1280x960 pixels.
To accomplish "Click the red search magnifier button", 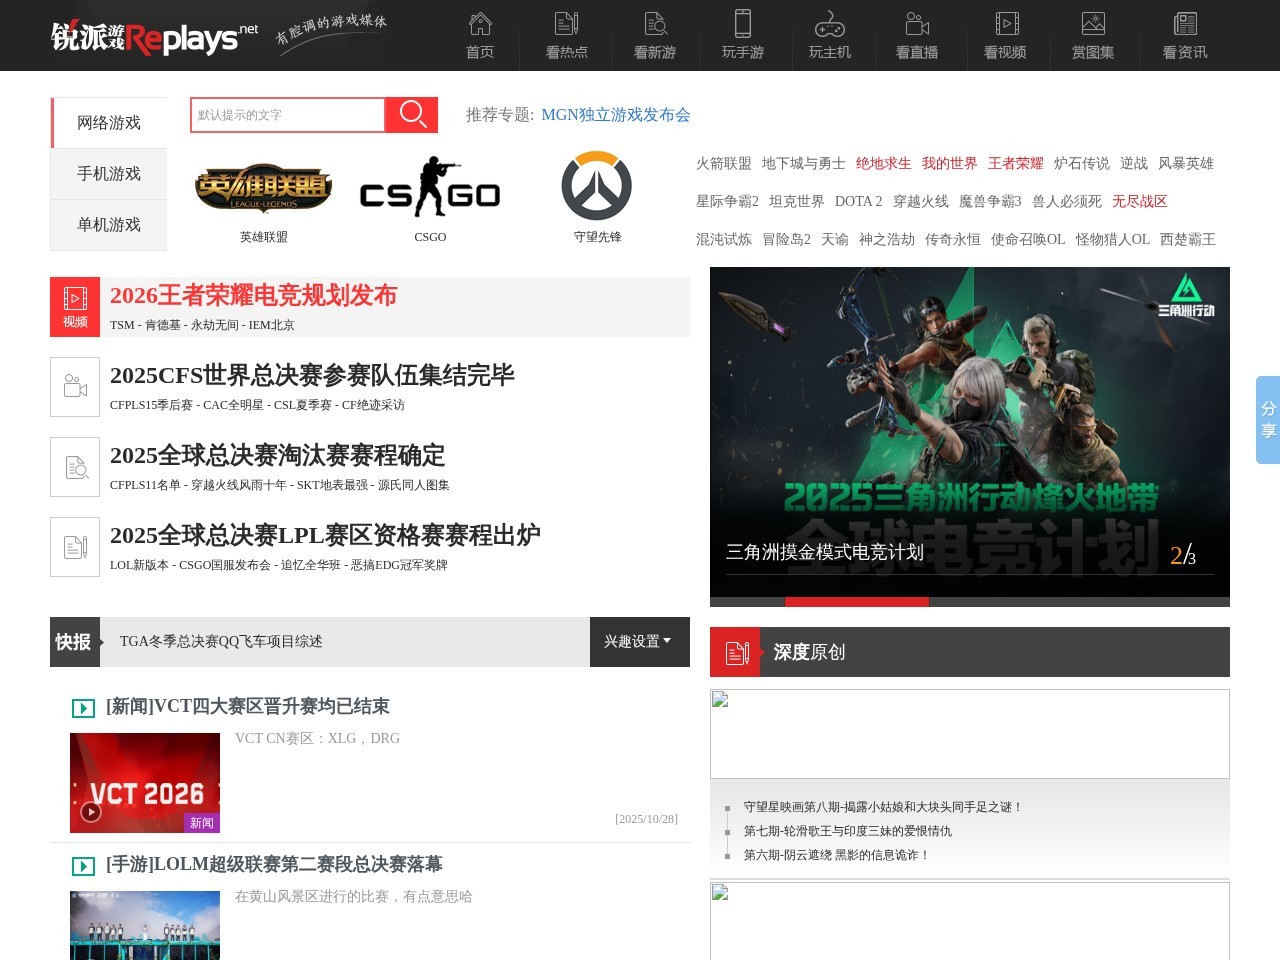I will click(412, 115).
